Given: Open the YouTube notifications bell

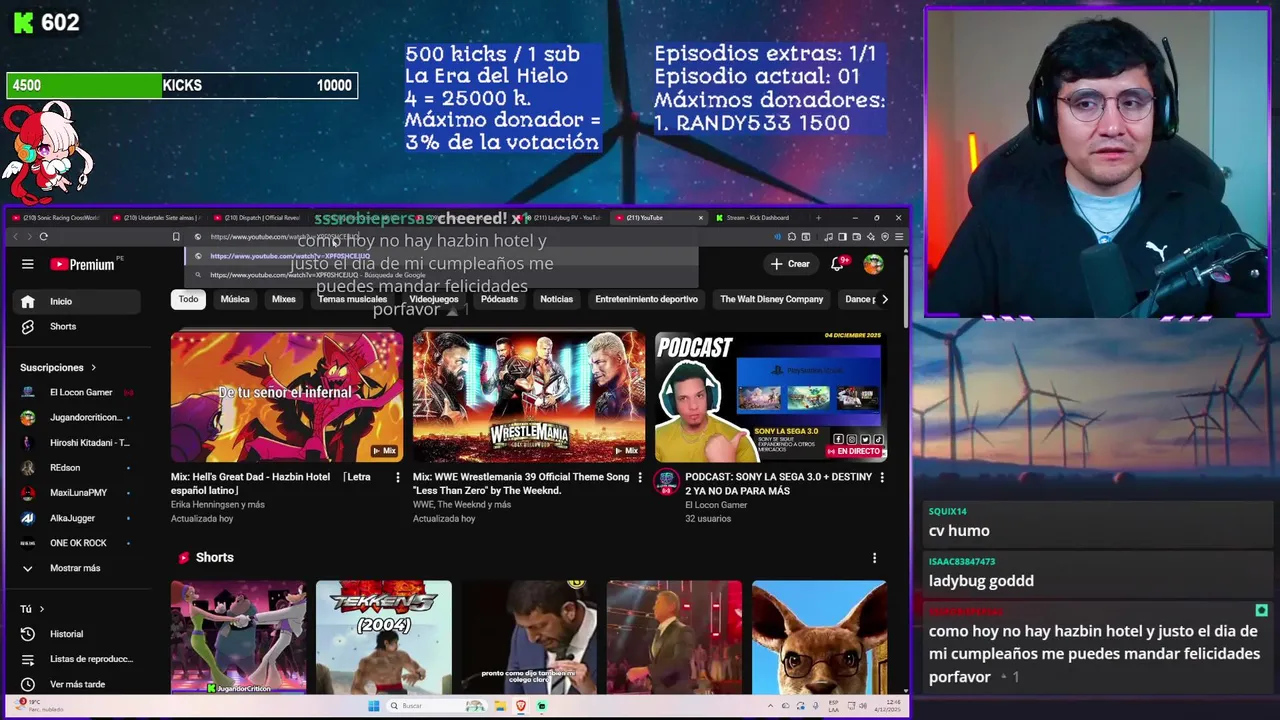Looking at the screenshot, I should point(839,264).
